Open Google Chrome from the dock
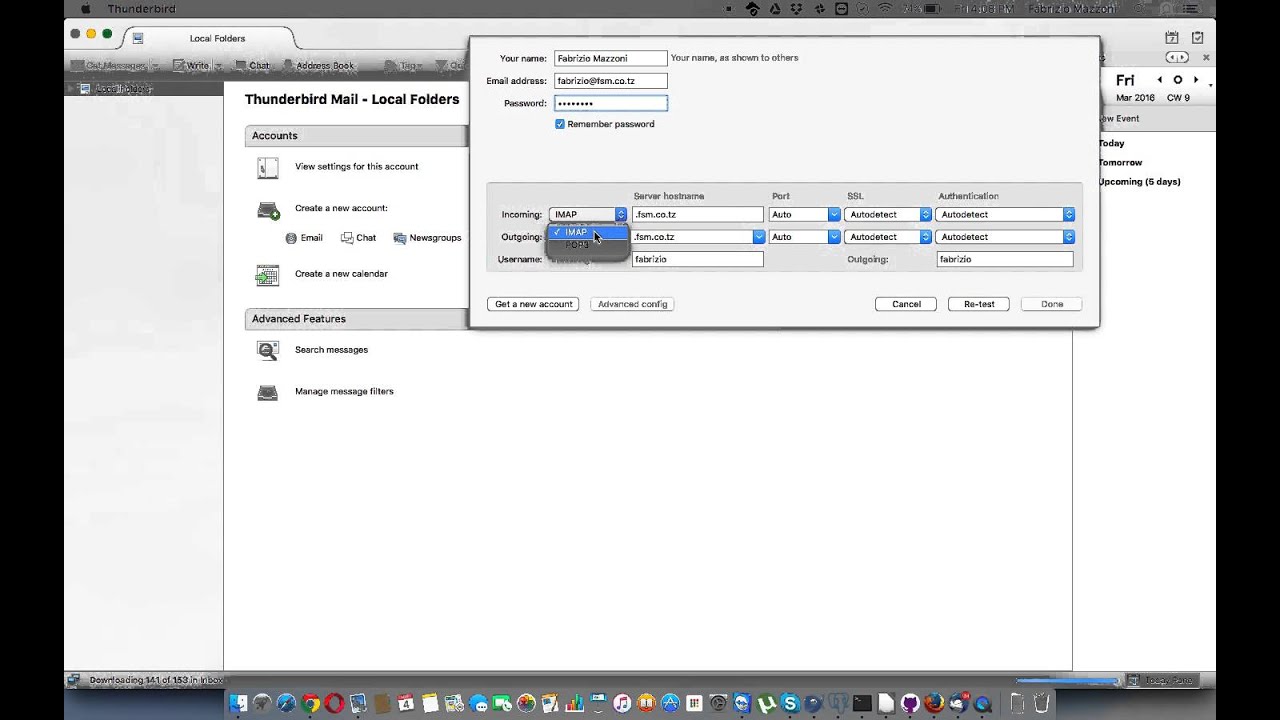 310,703
